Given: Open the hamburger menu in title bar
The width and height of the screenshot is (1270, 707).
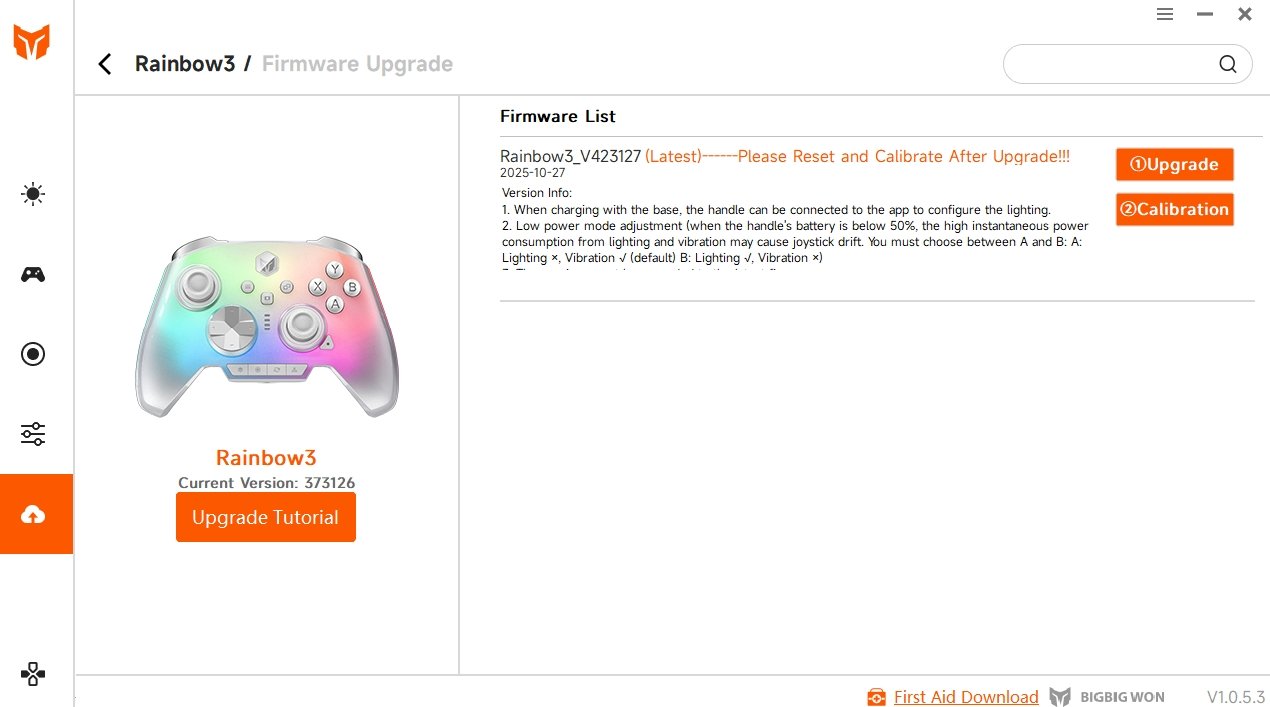Looking at the screenshot, I should tap(1165, 14).
